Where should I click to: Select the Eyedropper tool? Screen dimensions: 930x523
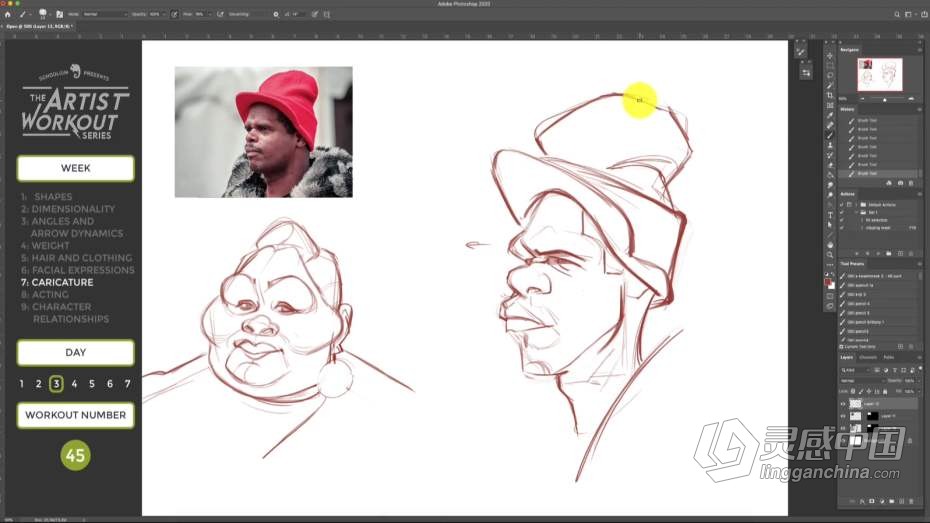tap(830, 116)
